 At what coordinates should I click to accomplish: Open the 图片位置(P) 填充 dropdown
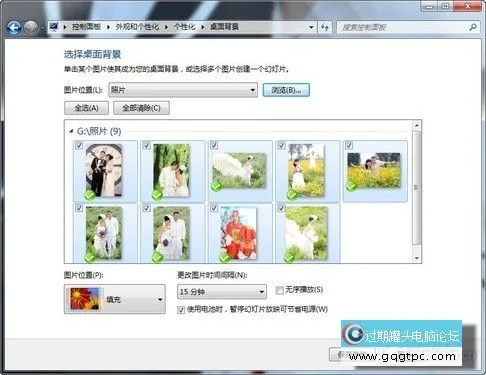click(115, 299)
